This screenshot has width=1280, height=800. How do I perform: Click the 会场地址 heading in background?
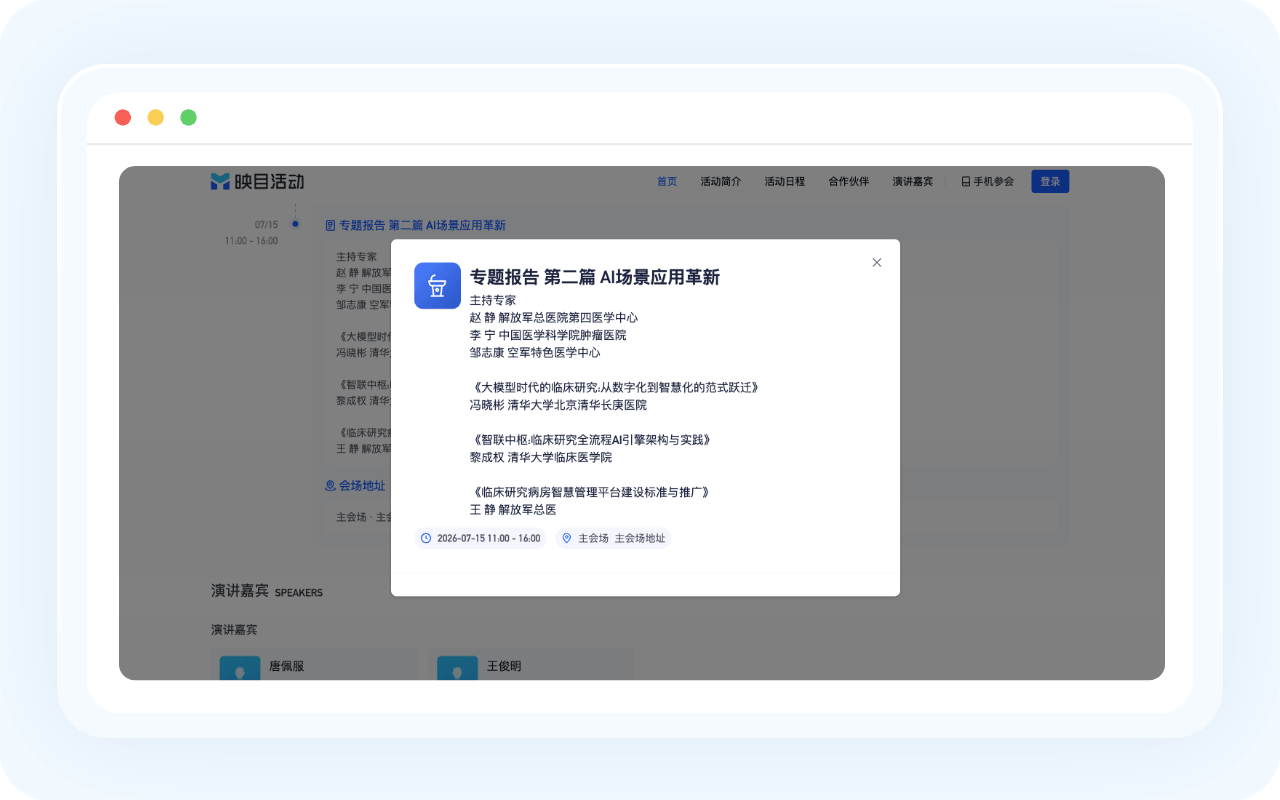click(355, 486)
